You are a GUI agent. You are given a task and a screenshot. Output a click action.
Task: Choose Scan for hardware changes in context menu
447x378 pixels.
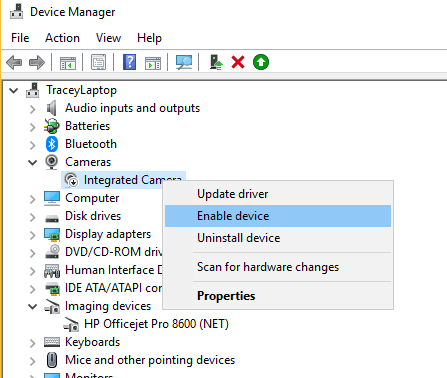point(278,267)
